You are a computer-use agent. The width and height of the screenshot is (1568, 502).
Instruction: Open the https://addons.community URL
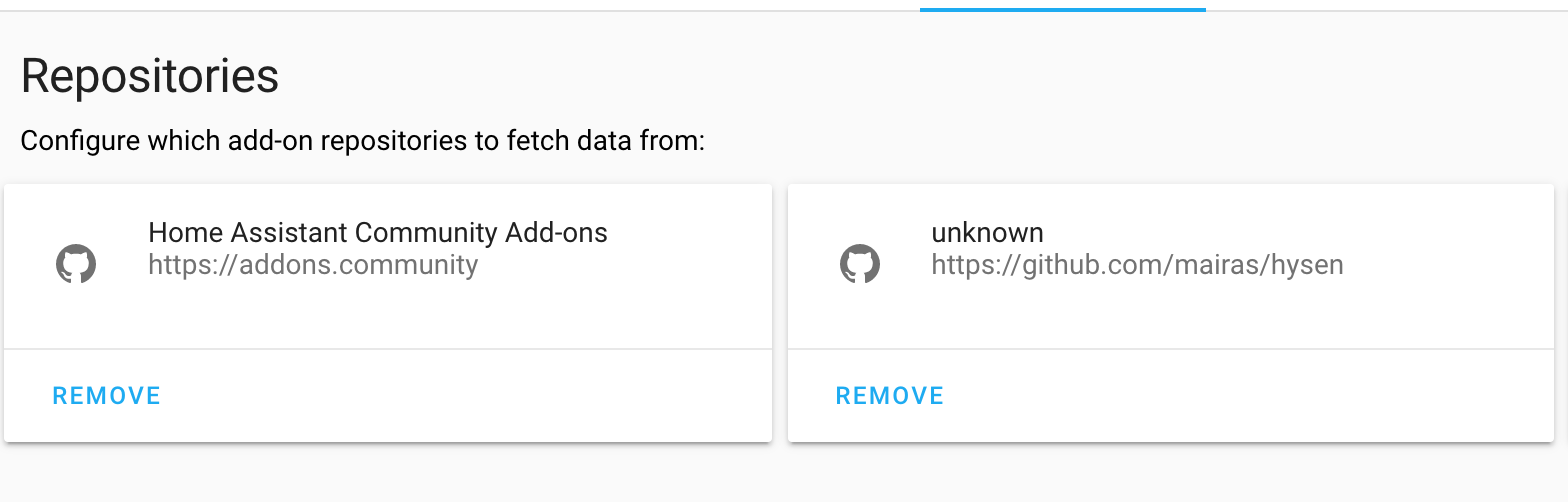point(313,265)
